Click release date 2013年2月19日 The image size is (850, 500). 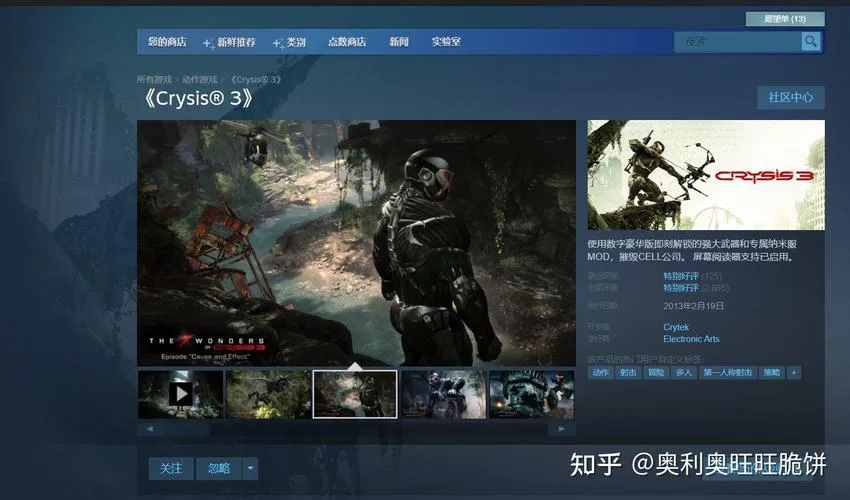point(693,306)
